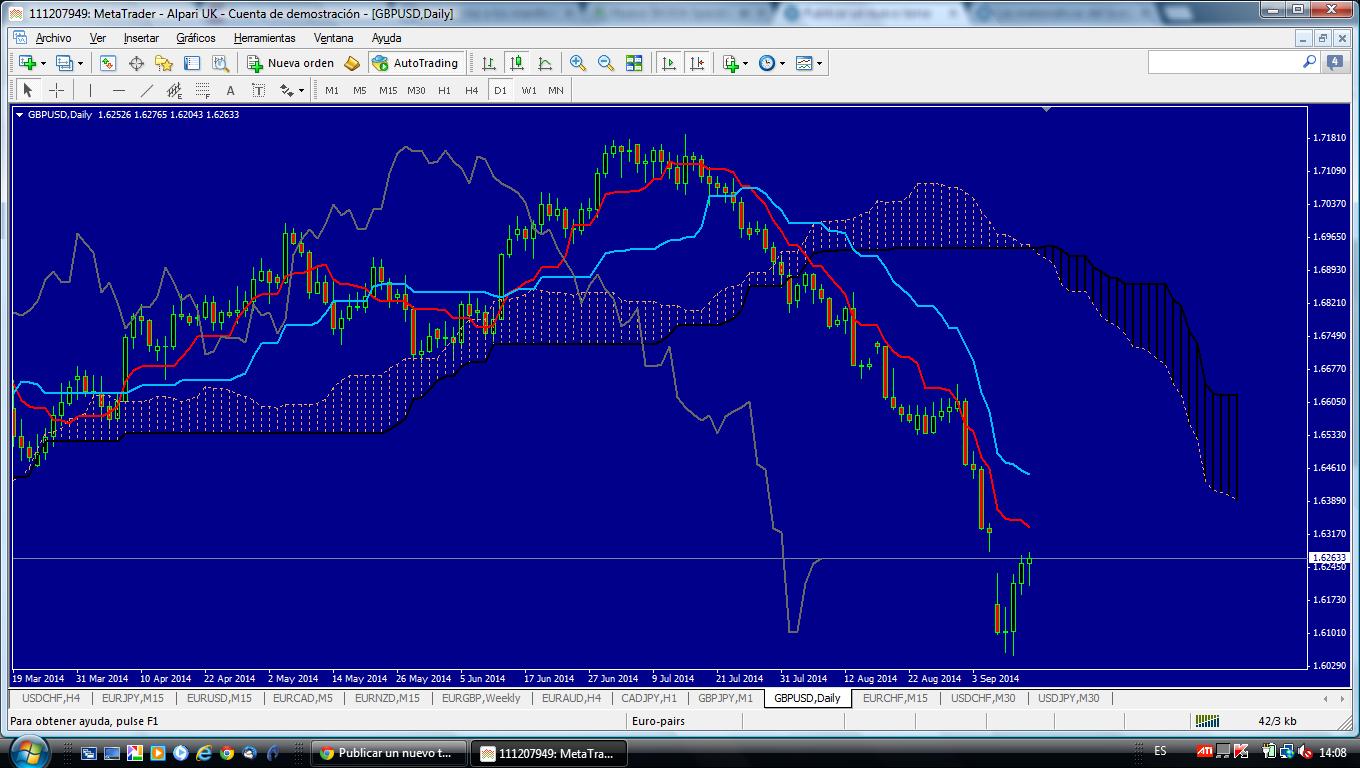The image size is (1360, 768).
Task: Switch to the USDCHF,H4 chart tab
Action: (51, 698)
